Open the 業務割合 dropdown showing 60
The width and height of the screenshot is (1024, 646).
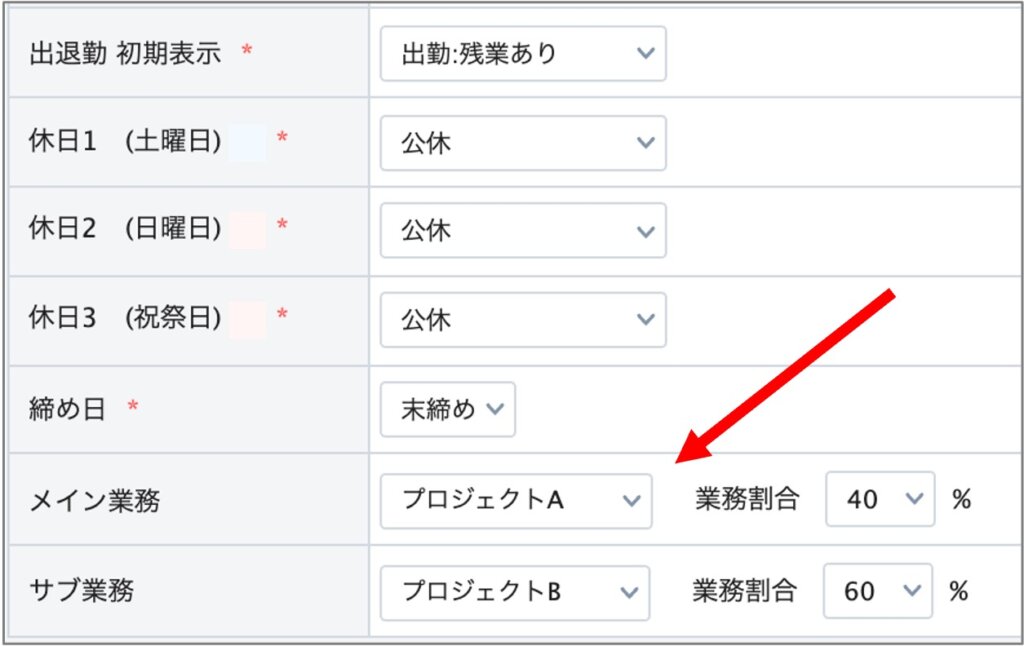tap(877, 592)
